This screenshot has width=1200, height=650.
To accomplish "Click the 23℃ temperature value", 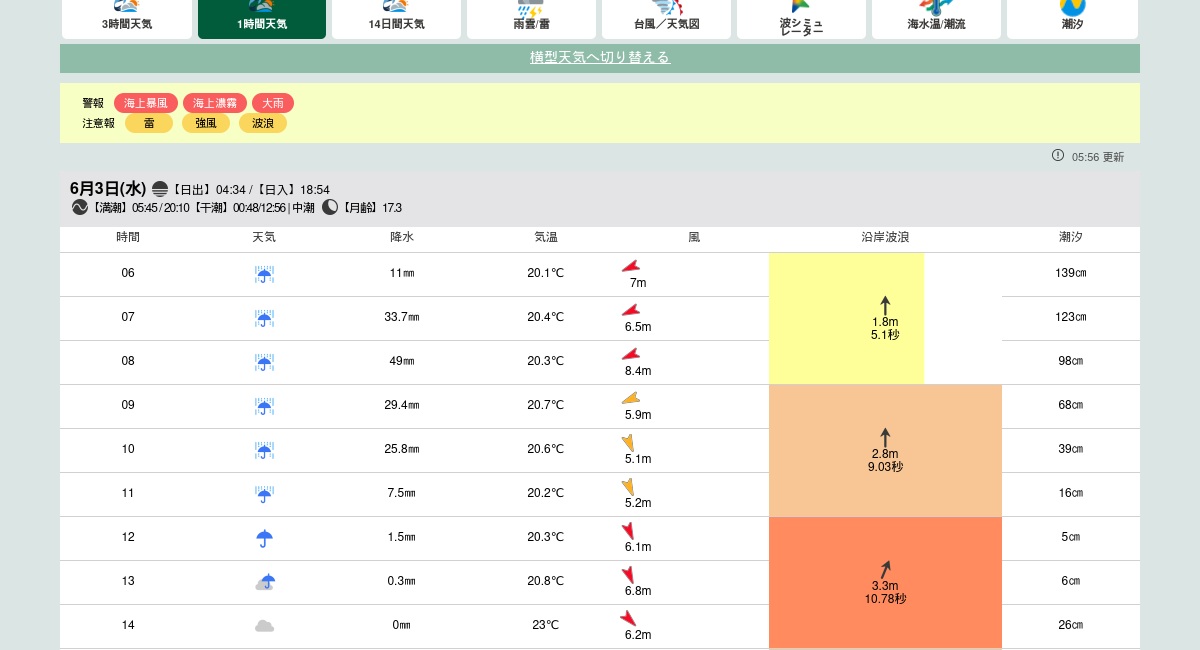I will (x=546, y=626).
